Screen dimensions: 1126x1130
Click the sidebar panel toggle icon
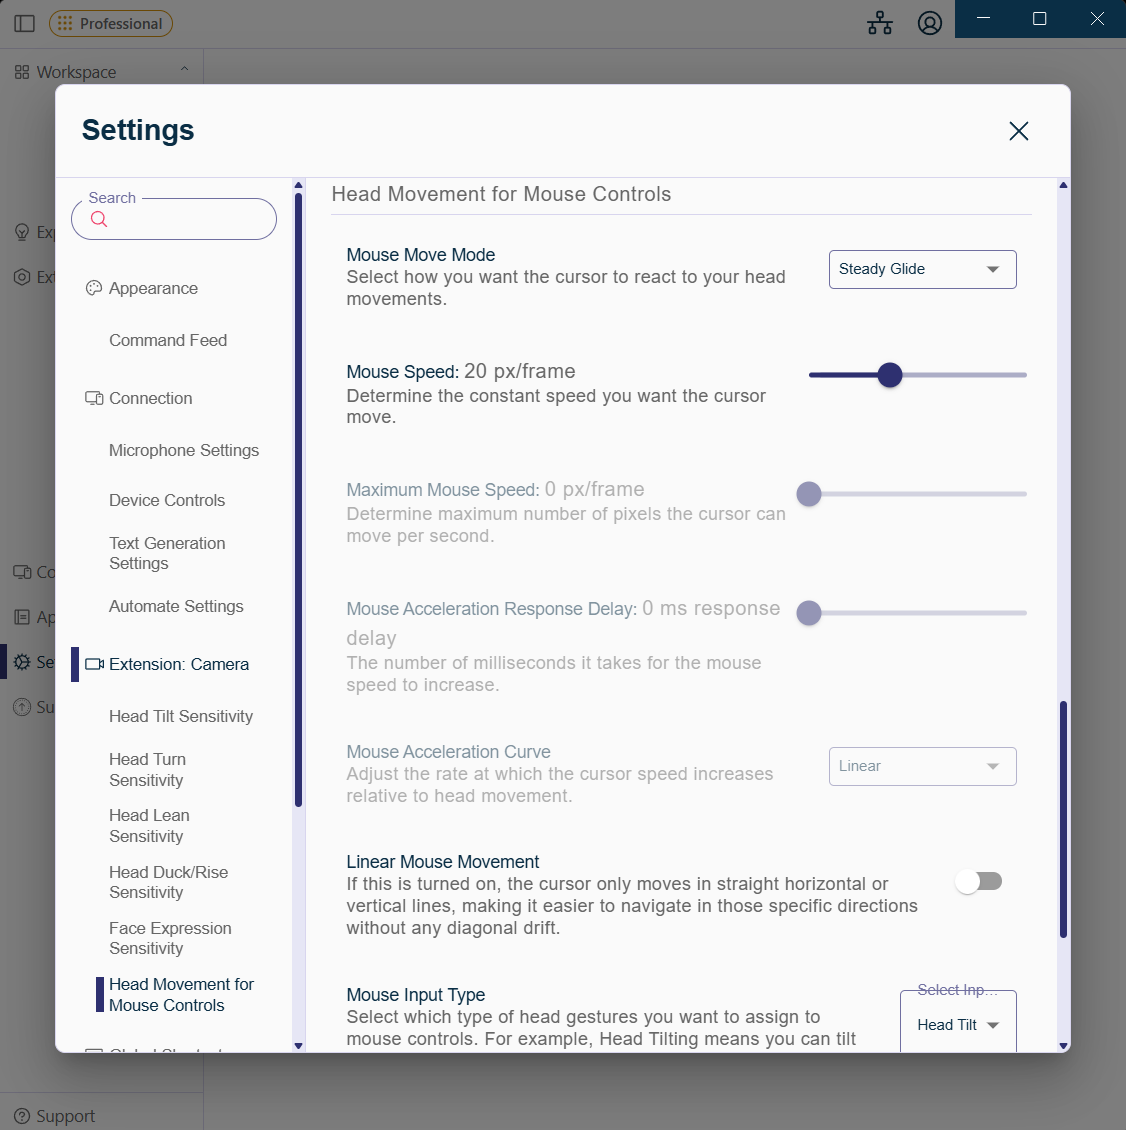[x=25, y=24]
